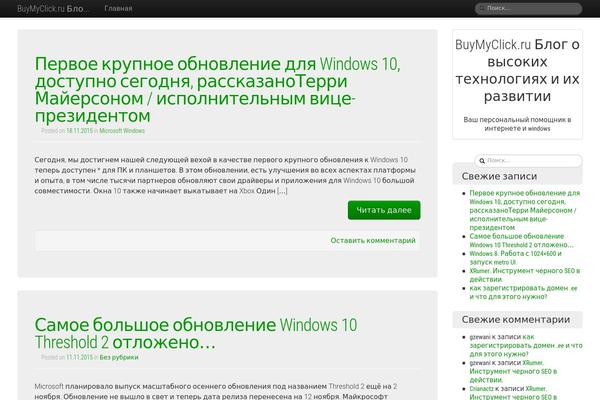
Task: Open the 11.11.2015 date link
Action: click(80, 357)
